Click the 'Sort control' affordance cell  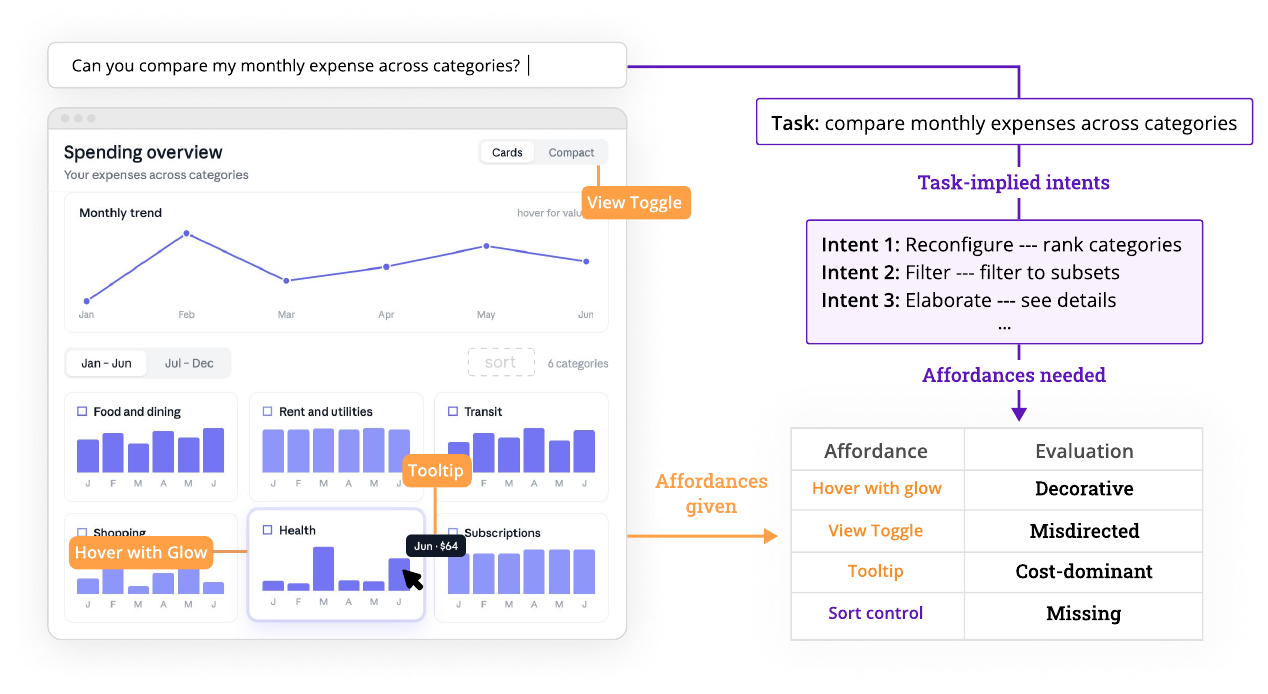point(876,614)
